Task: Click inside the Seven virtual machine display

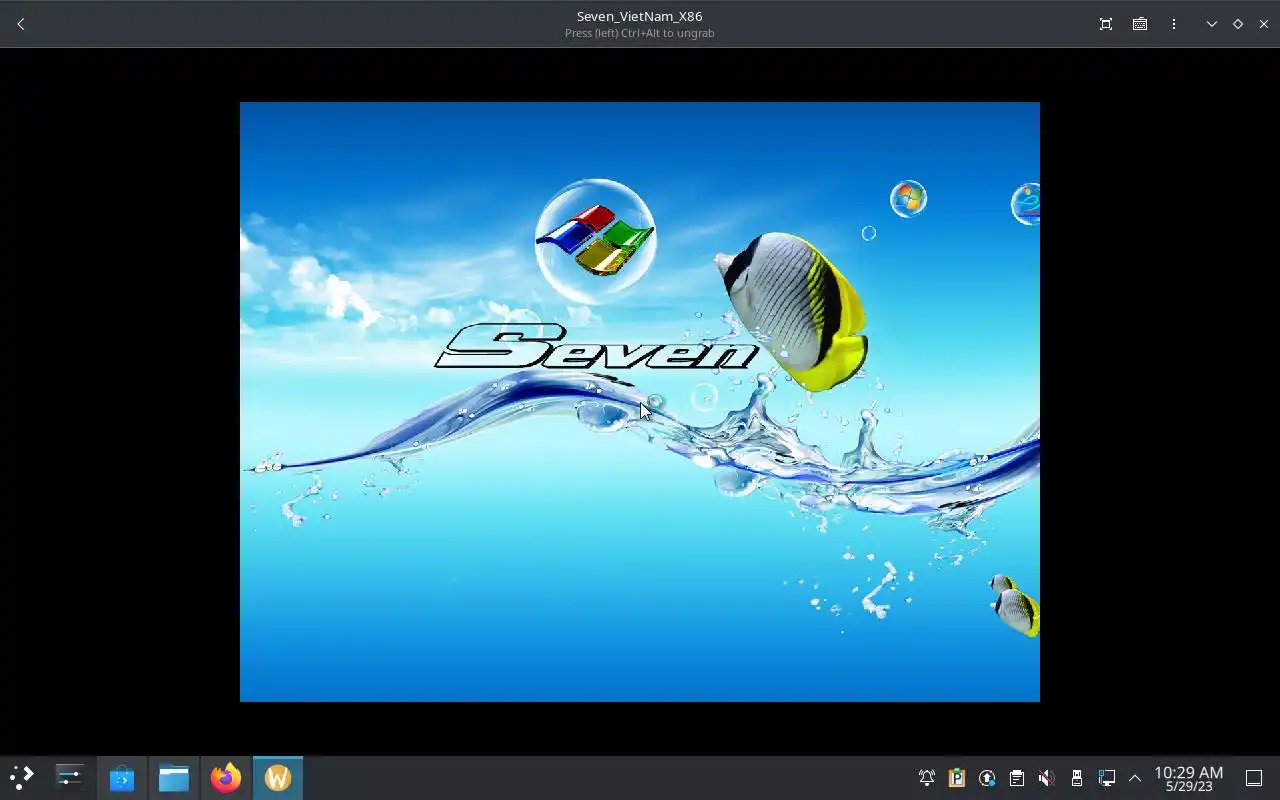Action: coord(640,402)
